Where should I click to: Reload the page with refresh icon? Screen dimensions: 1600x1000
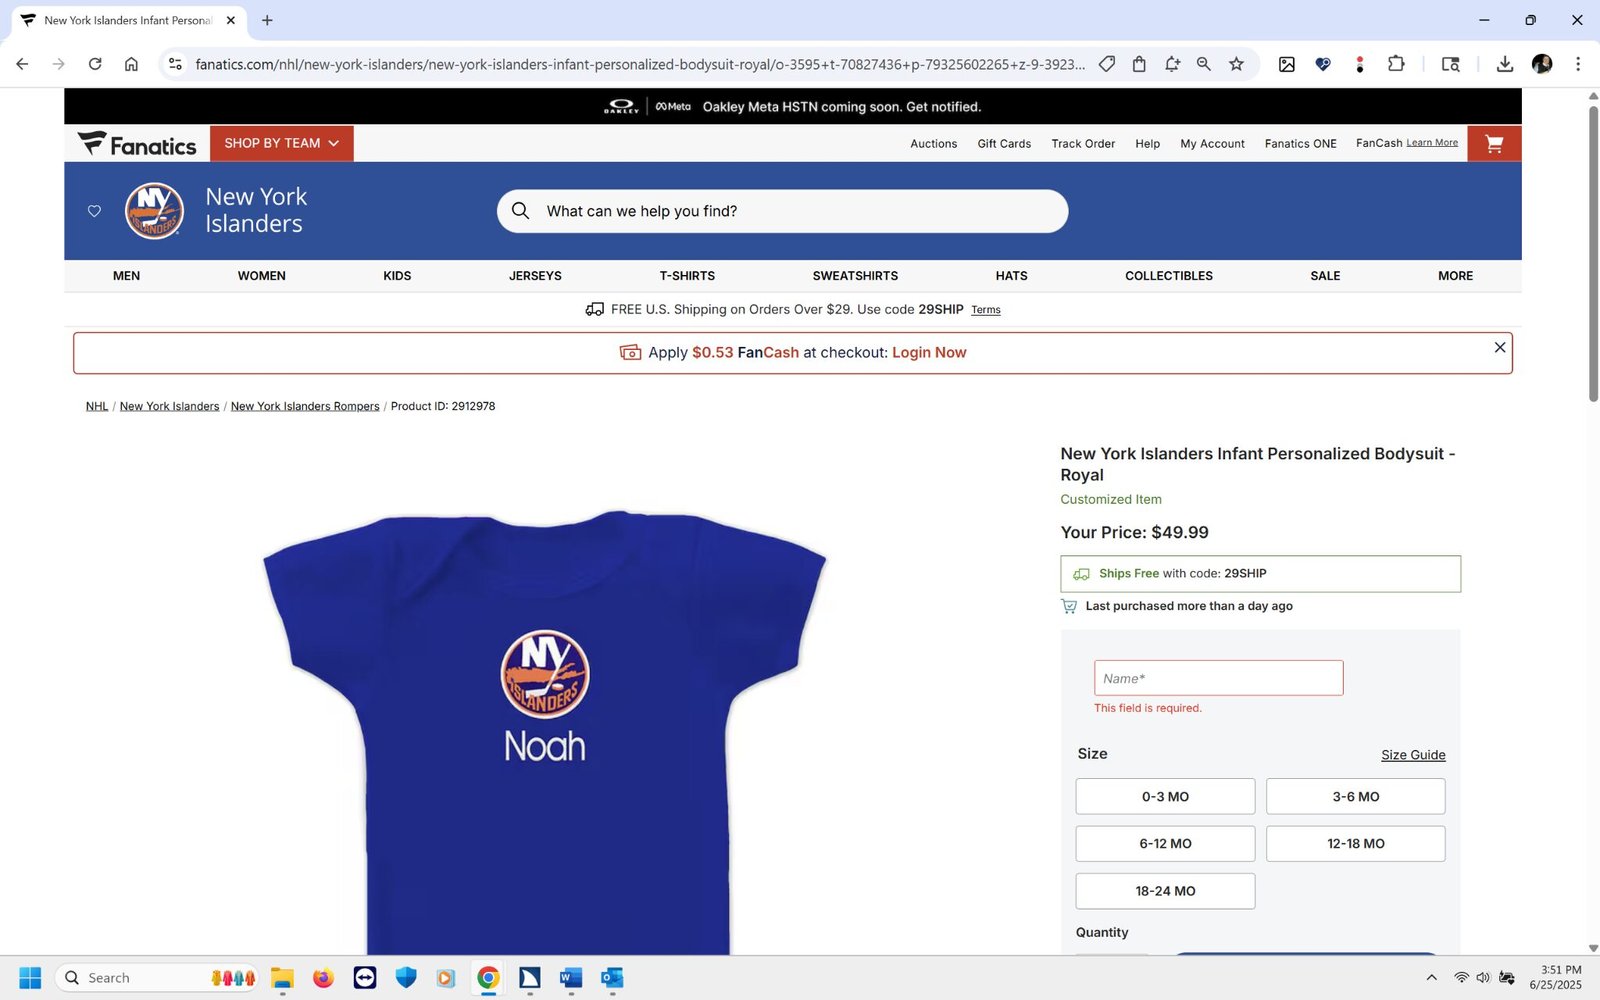(95, 64)
